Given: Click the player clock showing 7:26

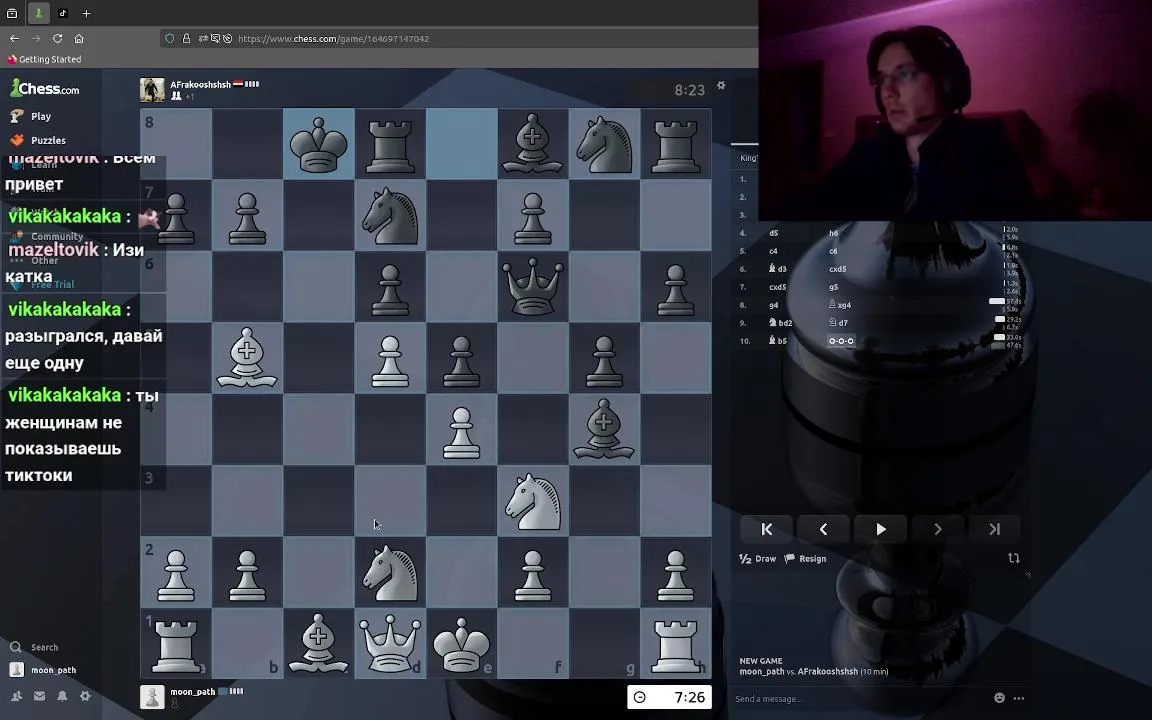Looking at the screenshot, I should point(669,697).
